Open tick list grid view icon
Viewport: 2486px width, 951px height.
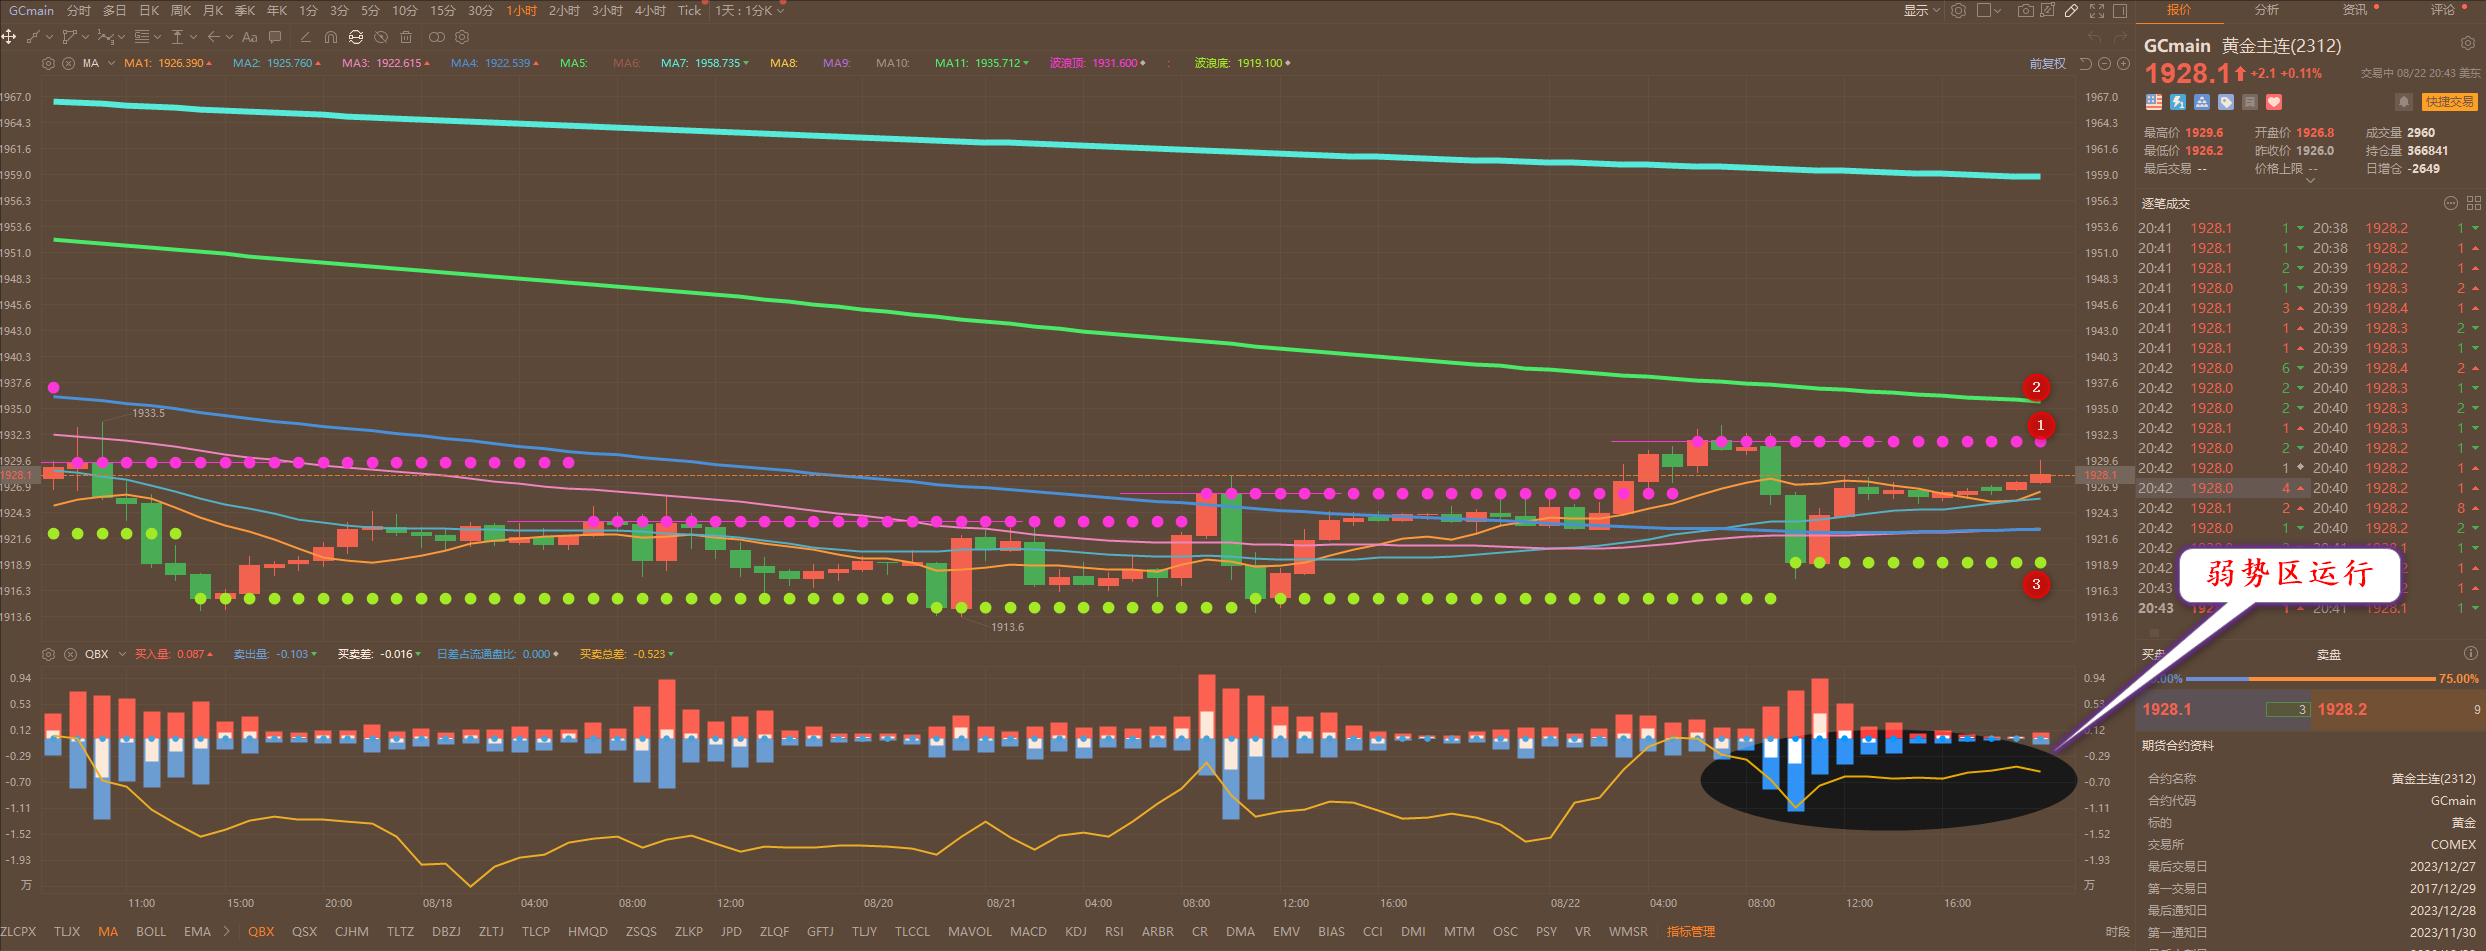[x=2473, y=203]
